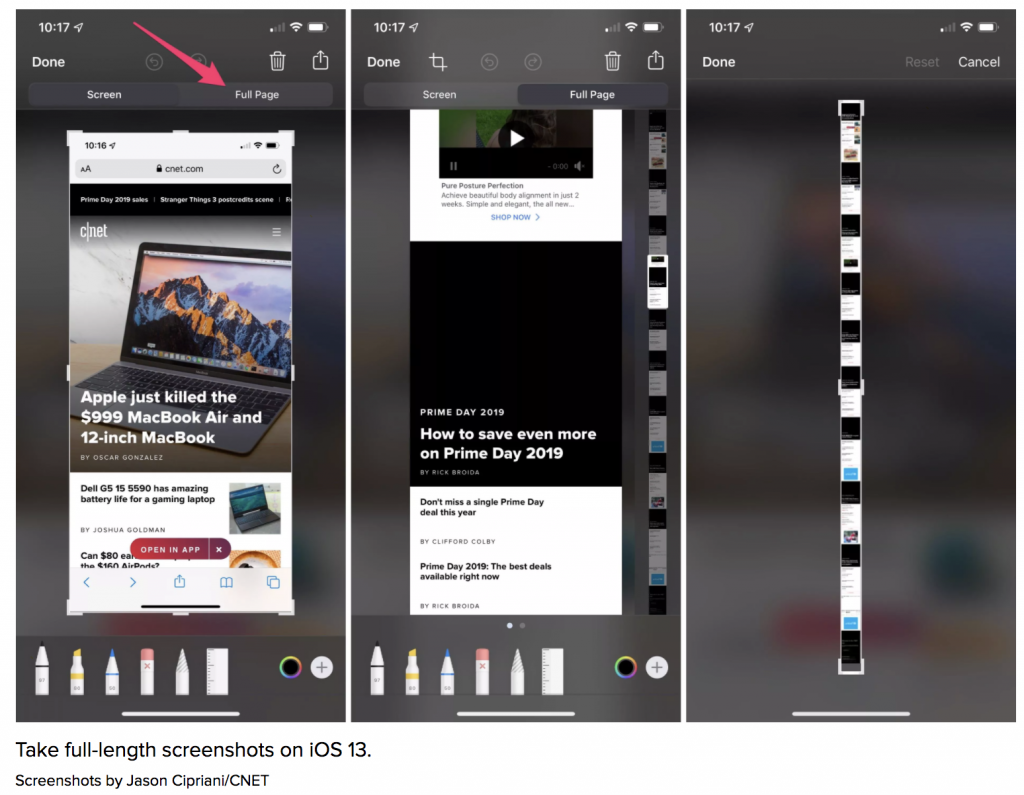Tap the share icon in the first phone toolbar
The height and width of the screenshot is (795, 1024).
tap(320, 60)
